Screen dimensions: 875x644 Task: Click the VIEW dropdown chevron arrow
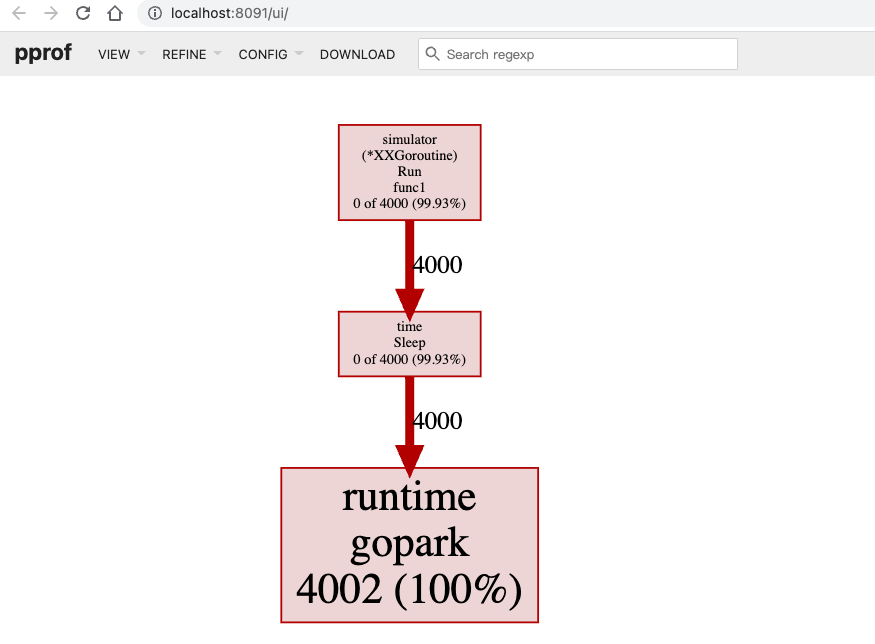point(139,54)
